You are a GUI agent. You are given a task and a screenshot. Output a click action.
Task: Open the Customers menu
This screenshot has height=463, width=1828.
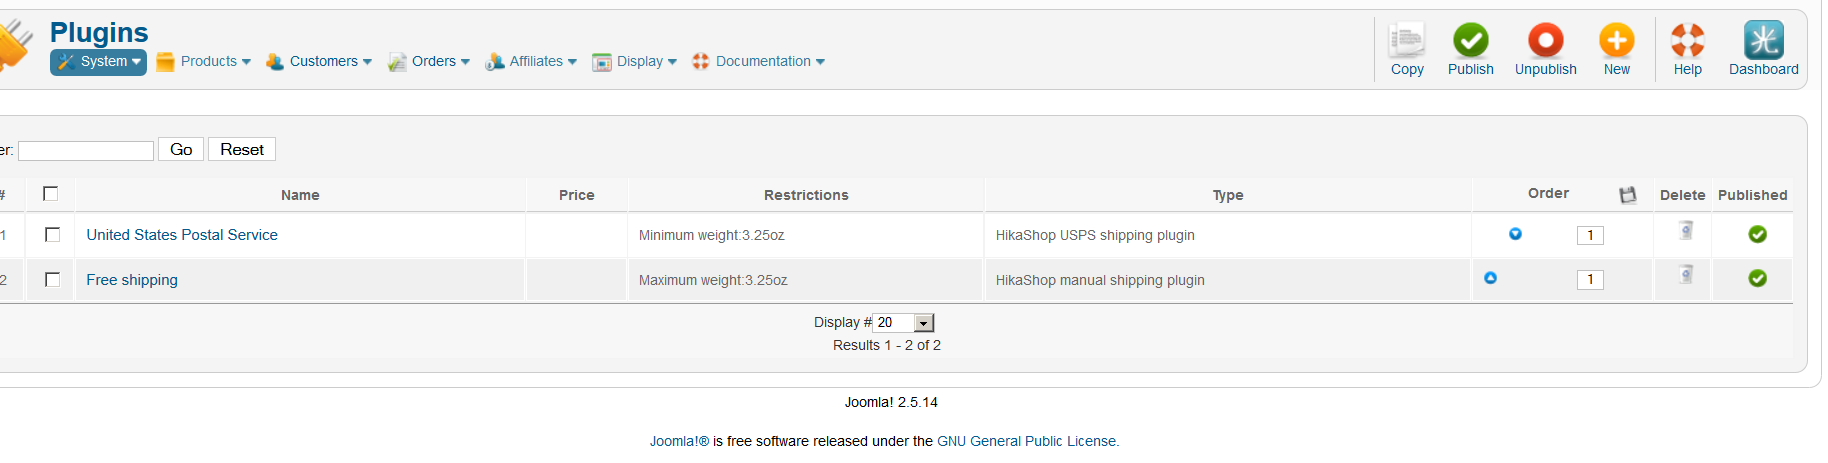coord(319,62)
